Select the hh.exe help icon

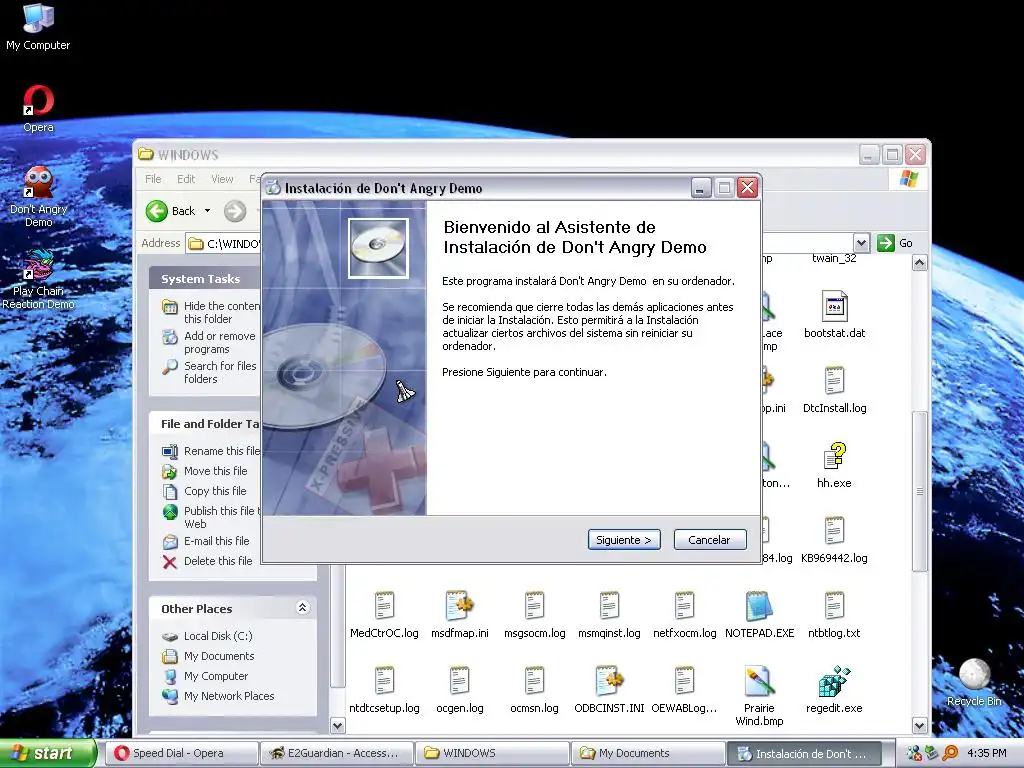[x=834, y=465]
